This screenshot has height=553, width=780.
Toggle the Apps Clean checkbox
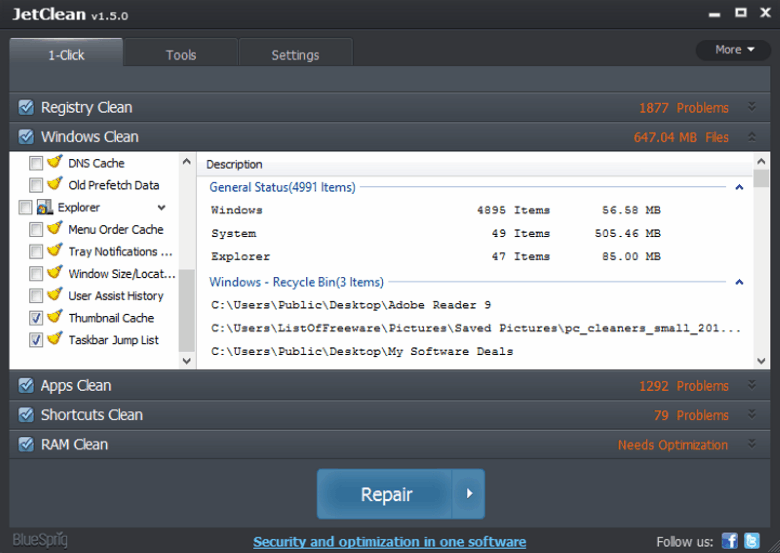tap(26, 385)
